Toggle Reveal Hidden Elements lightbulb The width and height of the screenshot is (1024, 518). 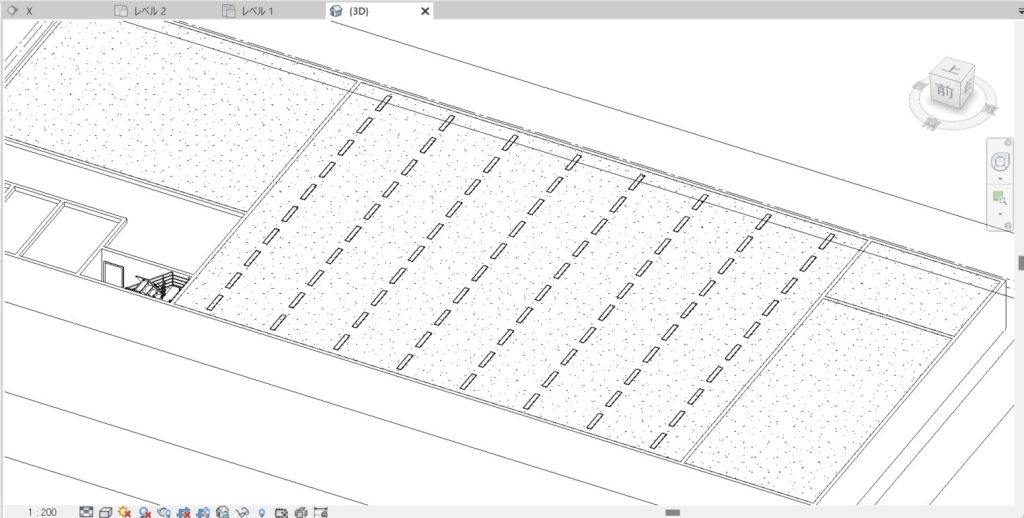coord(262,511)
